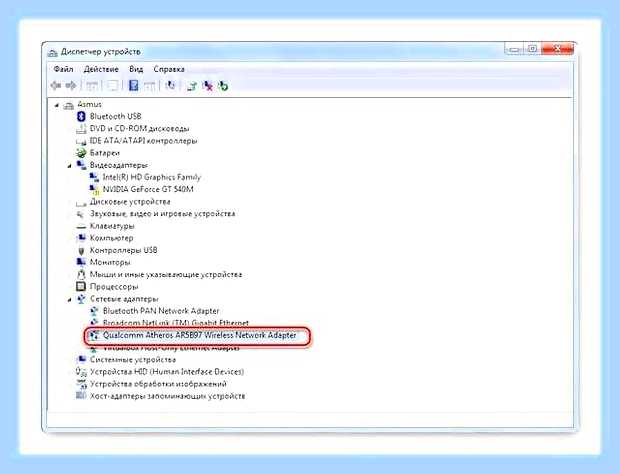Select IDE ATA/ATAPI контроллеры row
The image size is (620, 474).
[143, 141]
